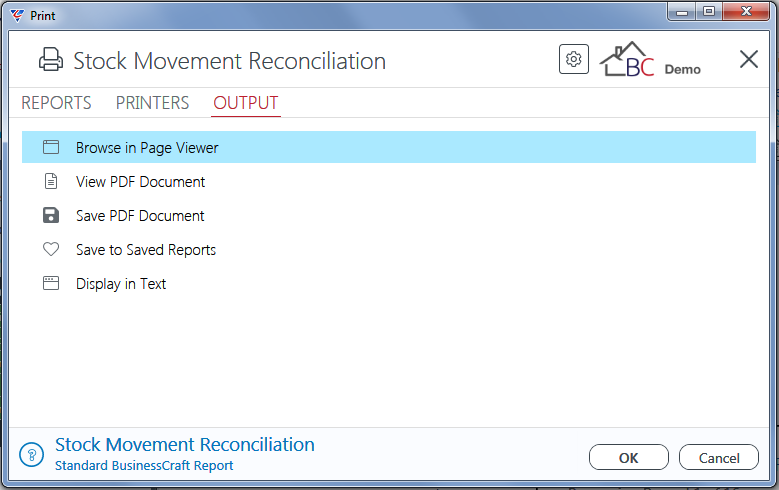The width and height of the screenshot is (779, 490).
Task: Open the settings gear icon
Action: tap(574, 59)
